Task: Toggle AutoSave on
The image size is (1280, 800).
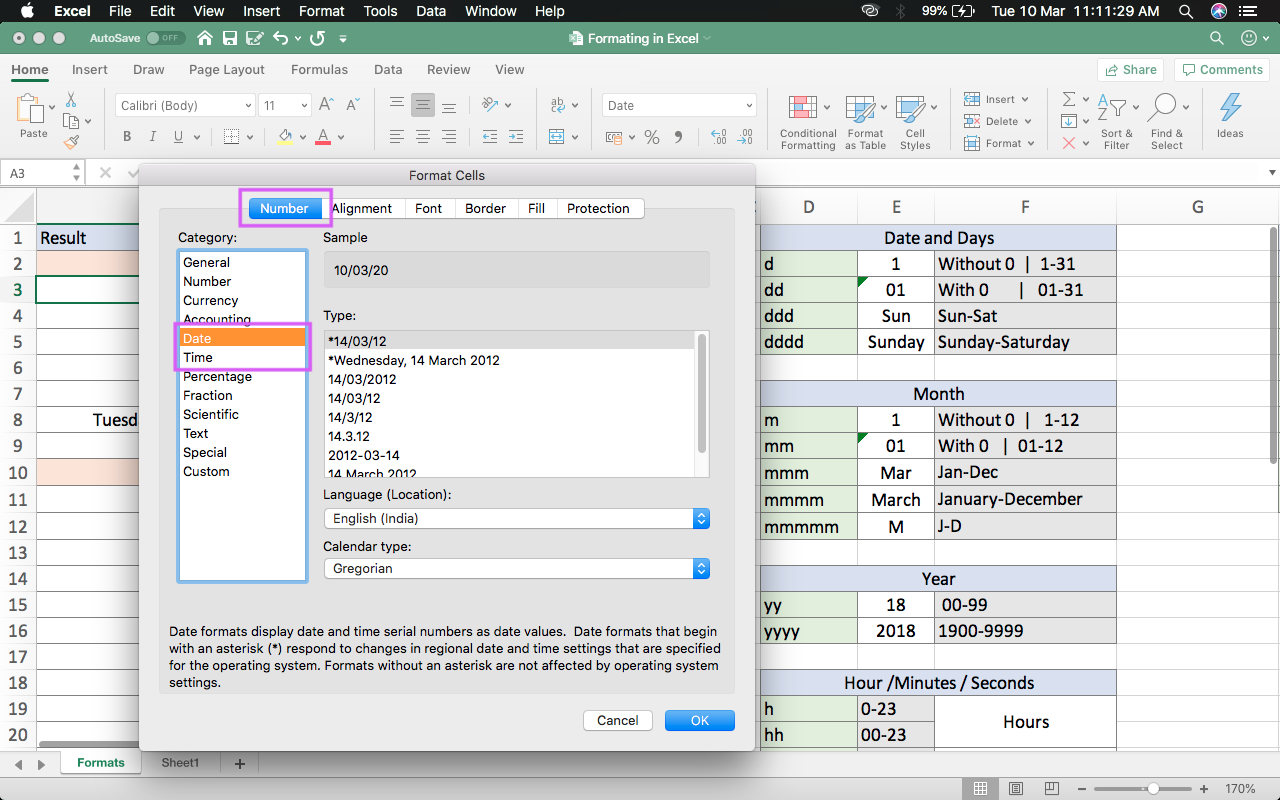Action: click(166, 37)
